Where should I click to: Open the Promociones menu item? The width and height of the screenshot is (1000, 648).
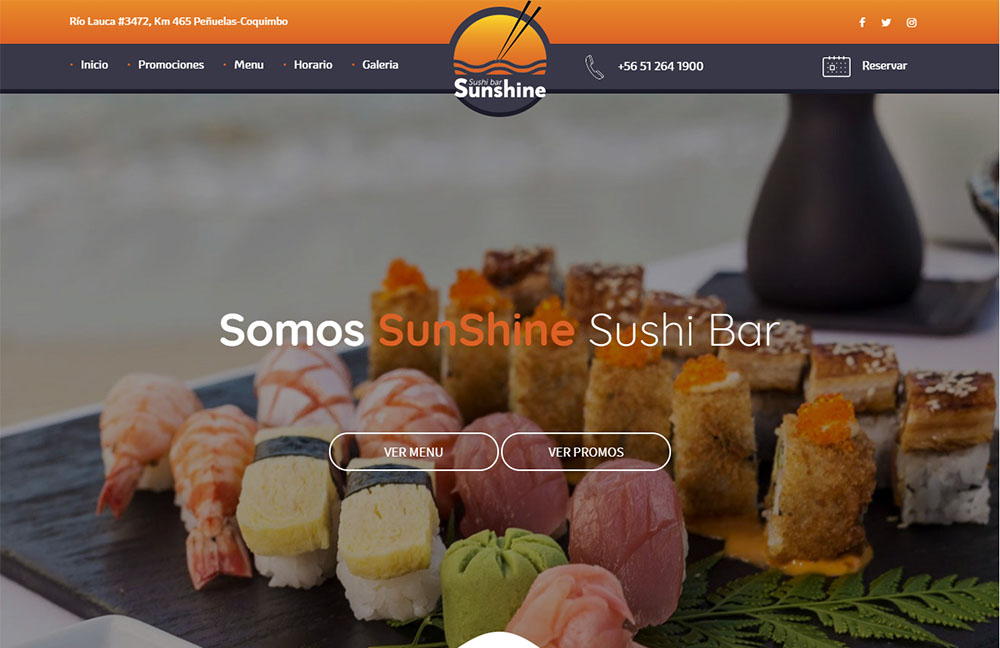(171, 64)
